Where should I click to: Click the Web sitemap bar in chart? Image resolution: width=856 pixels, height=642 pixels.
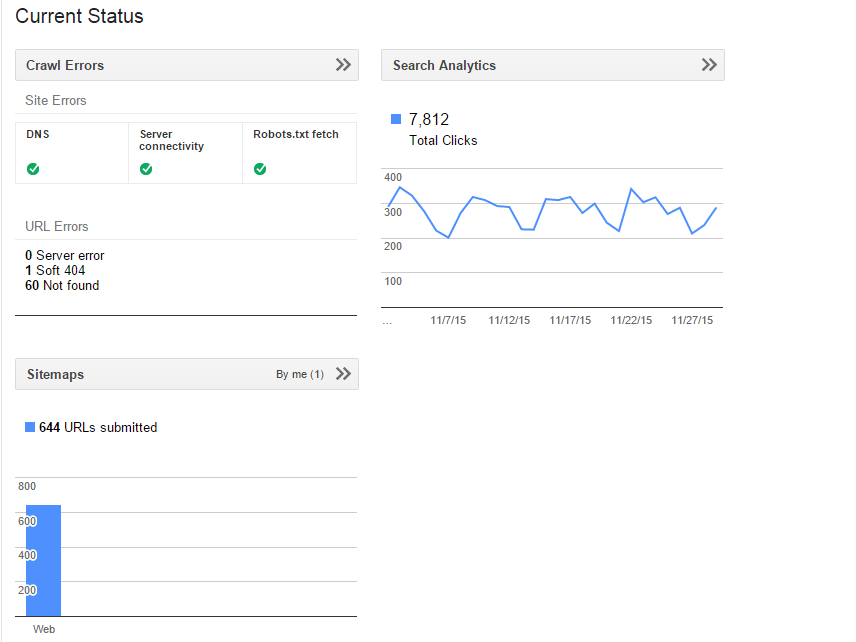click(x=44, y=560)
